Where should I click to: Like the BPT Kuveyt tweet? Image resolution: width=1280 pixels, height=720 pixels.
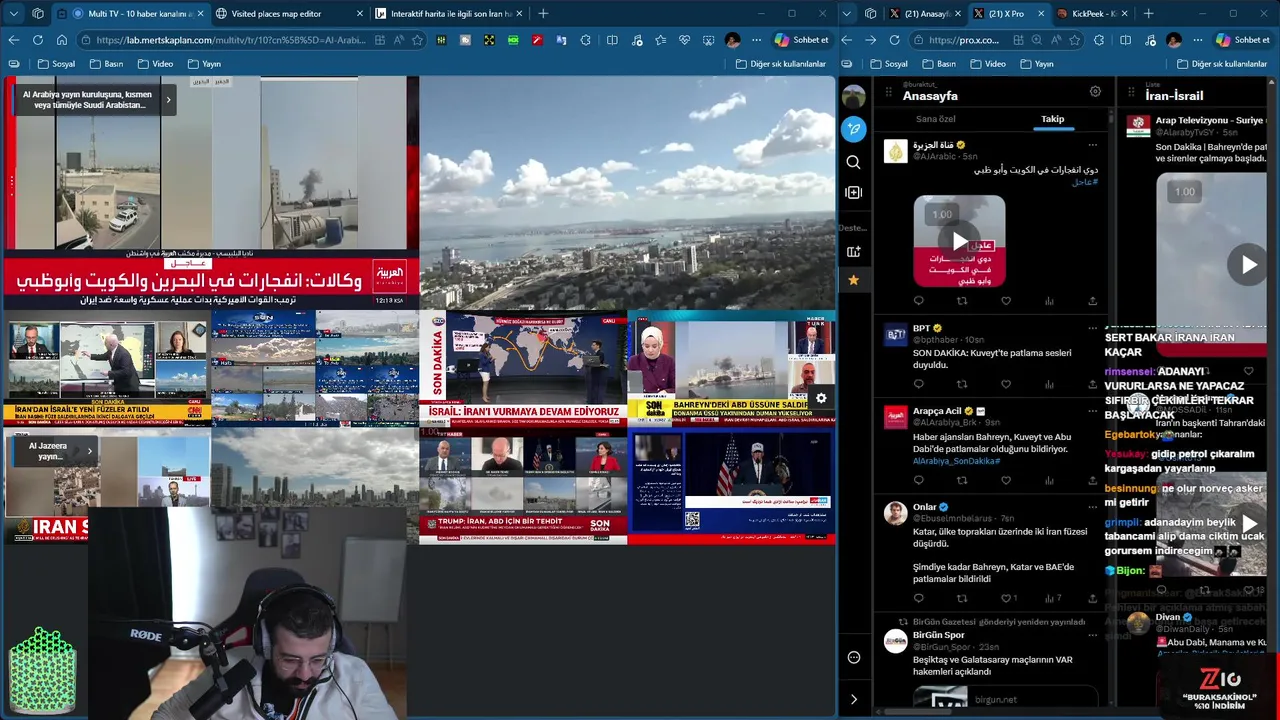1005,384
